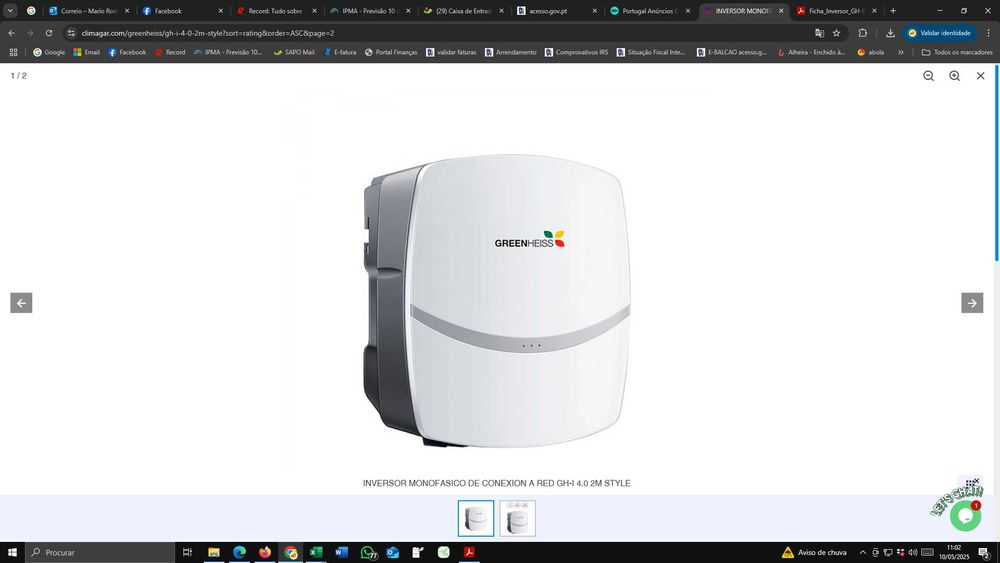The image size is (1000, 563).
Task: Switch to the Correio Mario tab
Action: 89,11
